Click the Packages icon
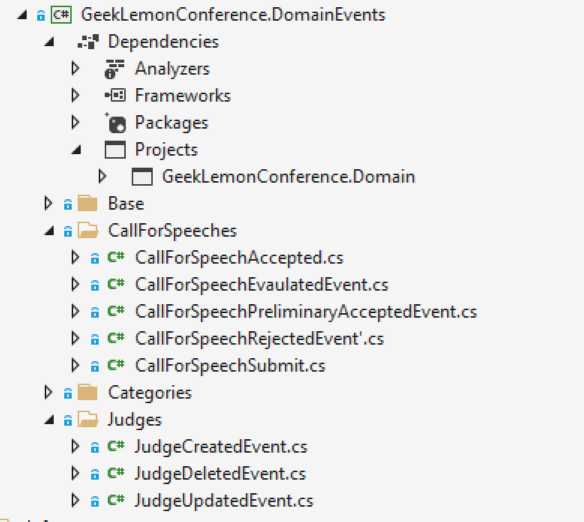The width and height of the screenshot is (584, 522). pyautogui.click(x=115, y=123)
